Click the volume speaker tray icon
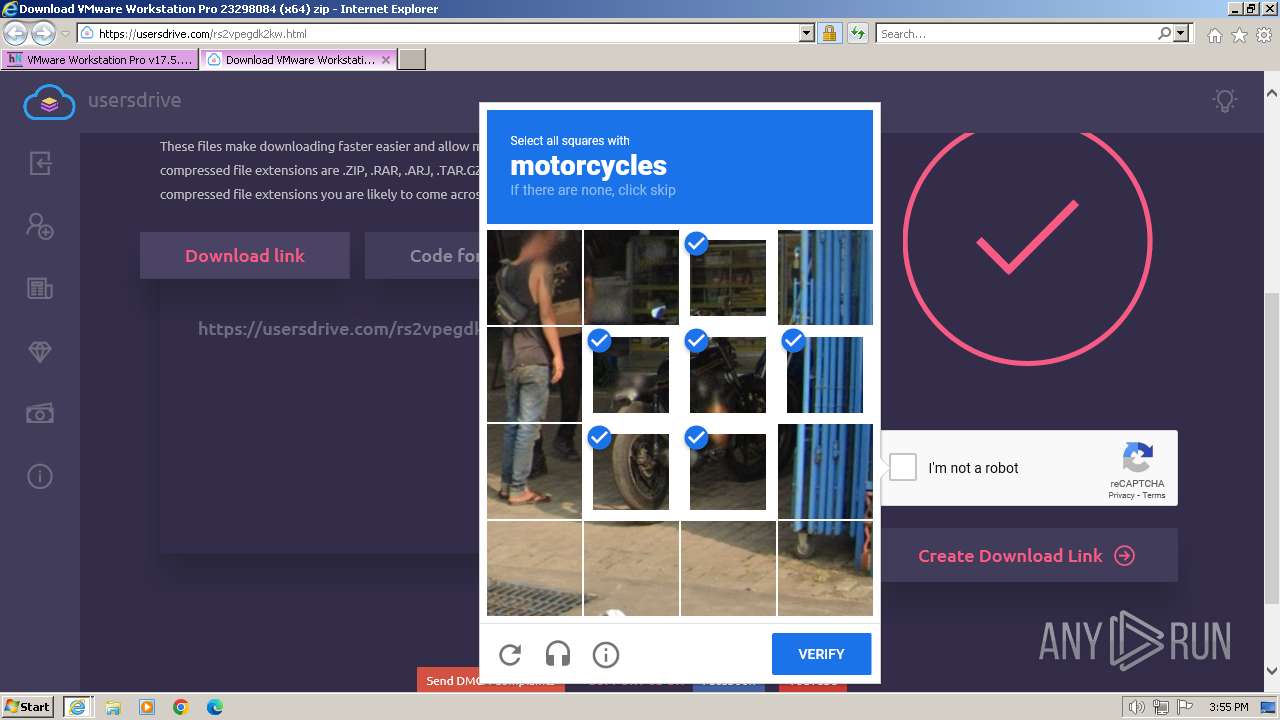 pyautogui.click(x=1137, y=707)
